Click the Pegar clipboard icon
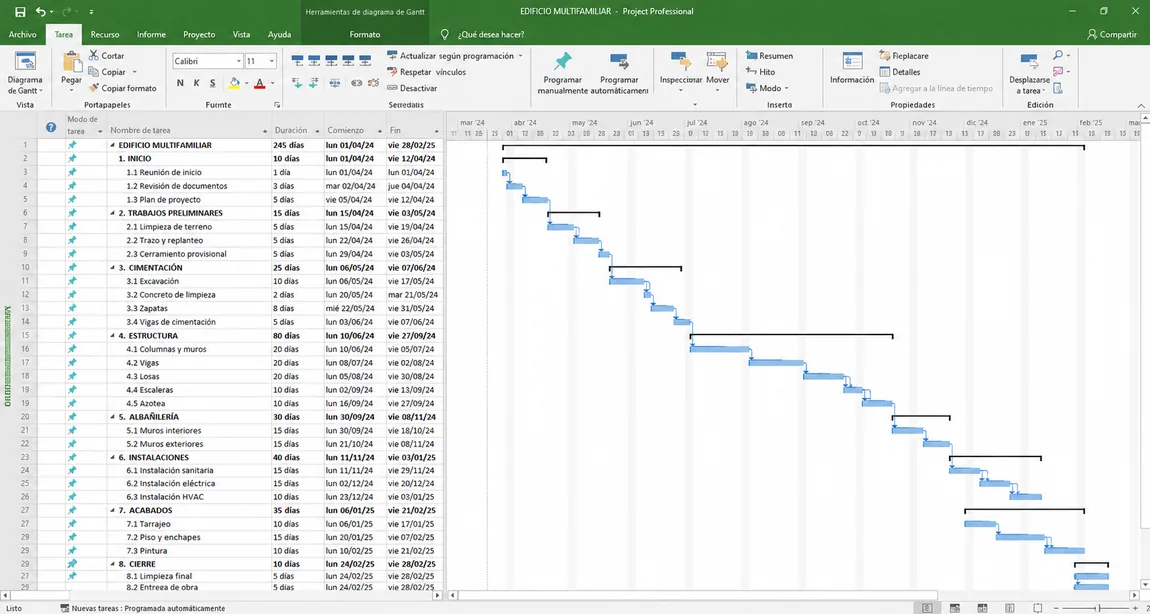This screenshot has height=614, width=1150. (x=72, y=62)
